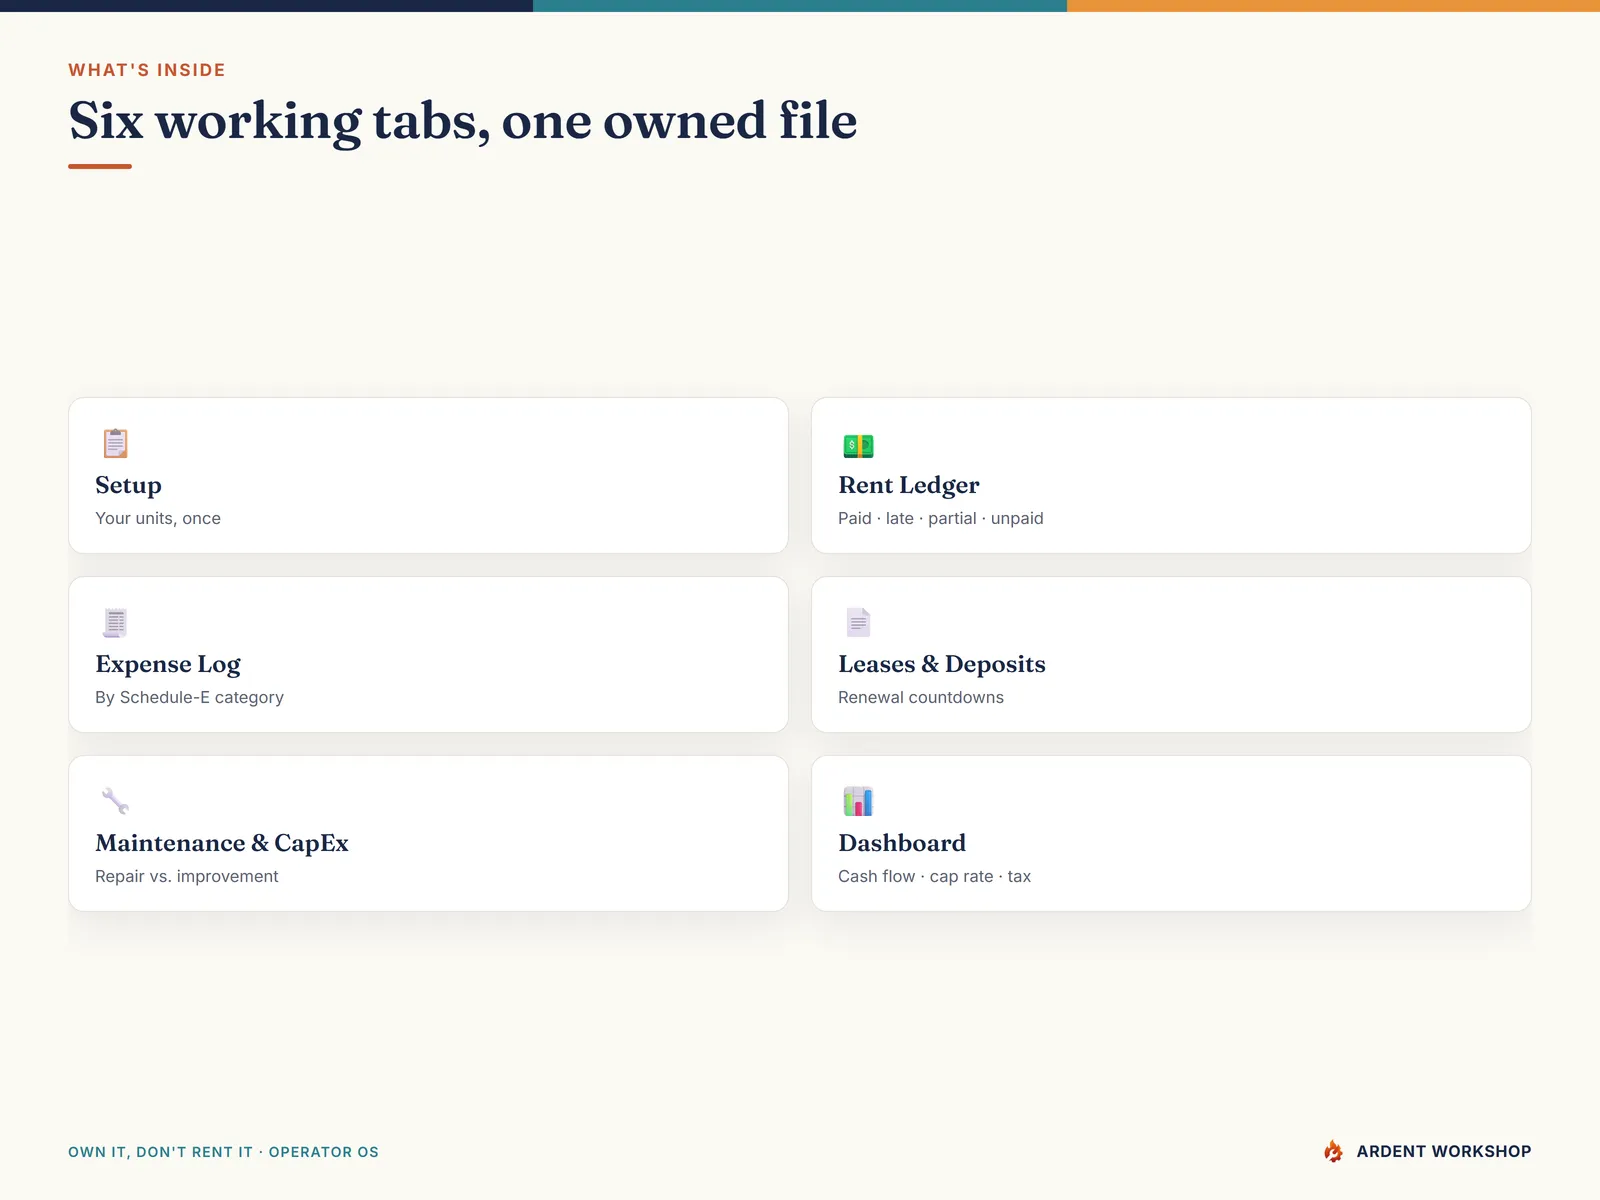The height and width of the screenshot is (1200, 1600).
Task: Click the money icon on Rent Ledger card
Action: point(858,445)
